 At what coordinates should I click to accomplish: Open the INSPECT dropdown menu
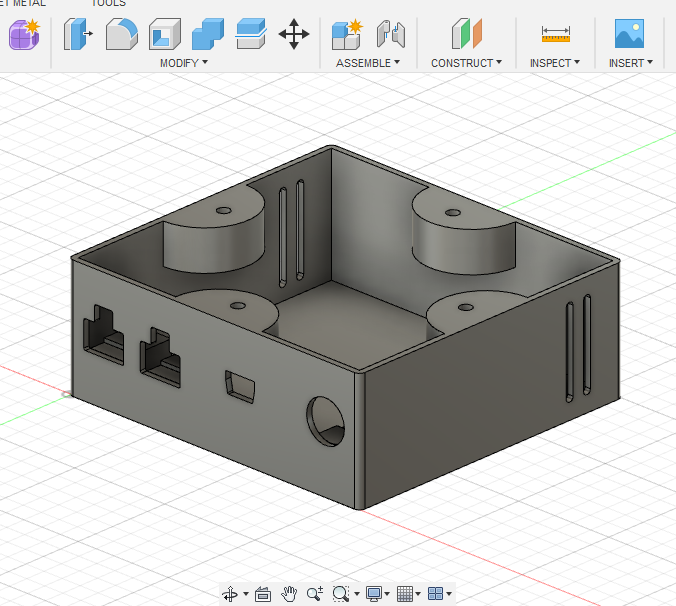555,63
